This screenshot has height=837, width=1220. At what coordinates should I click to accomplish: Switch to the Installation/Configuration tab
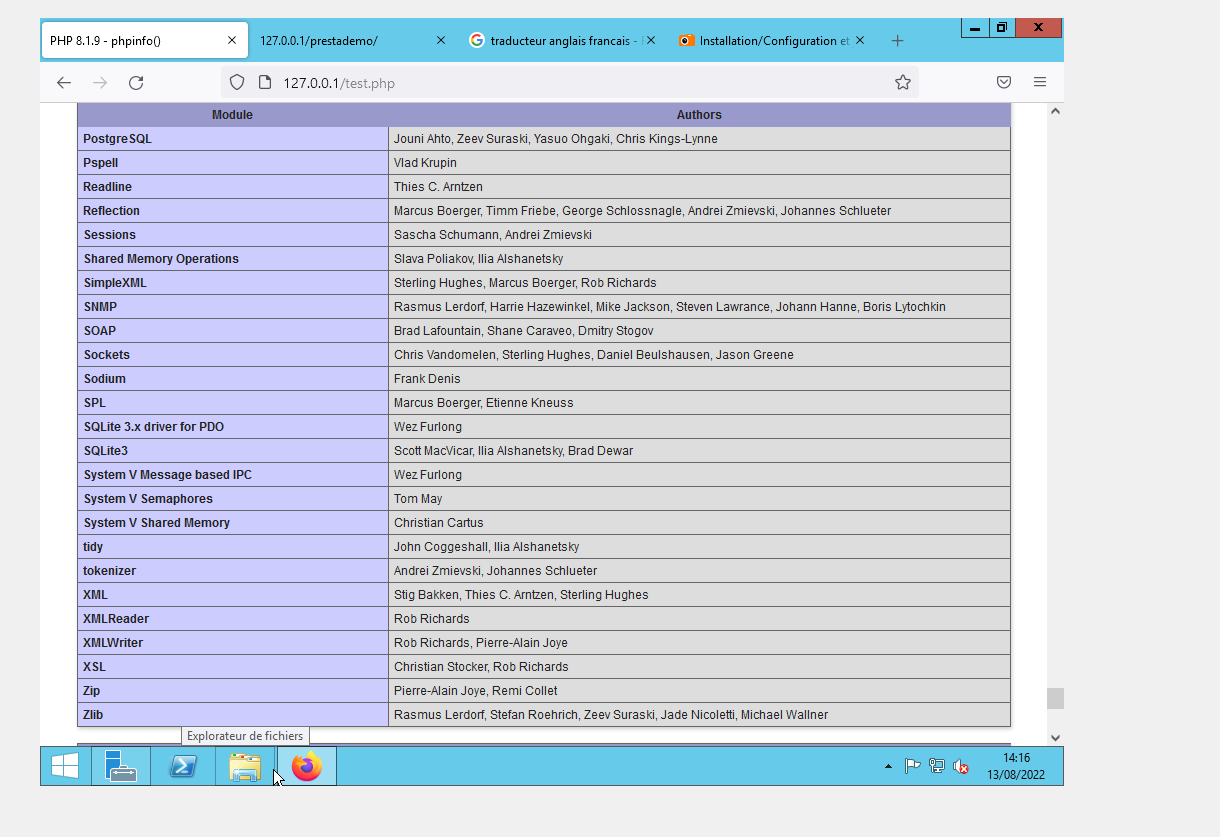coord(771,41)
